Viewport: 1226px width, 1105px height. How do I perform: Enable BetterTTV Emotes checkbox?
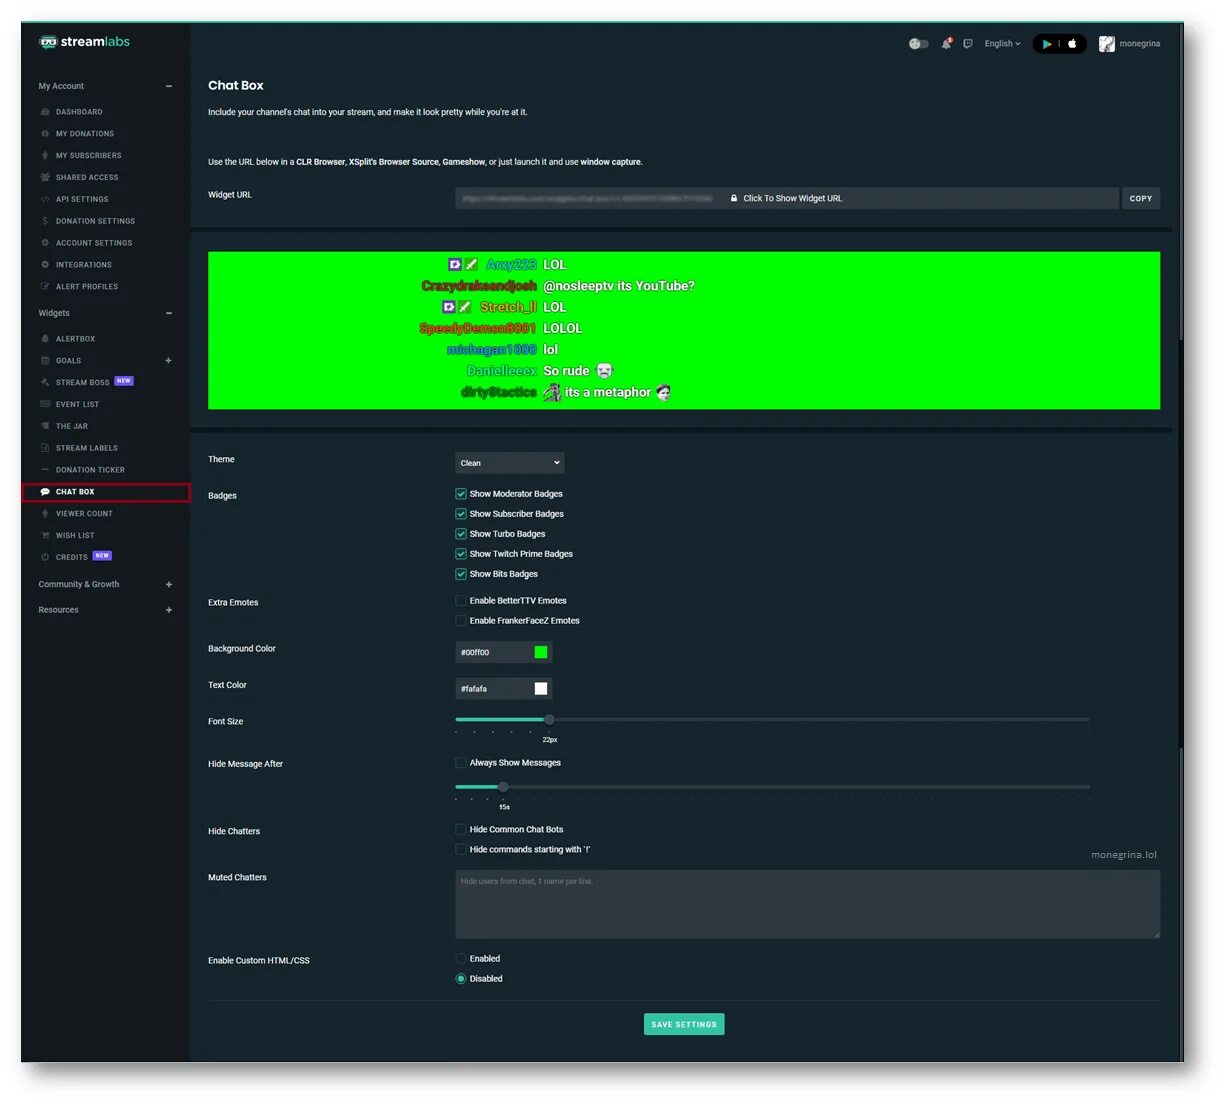tap(461, 601)
